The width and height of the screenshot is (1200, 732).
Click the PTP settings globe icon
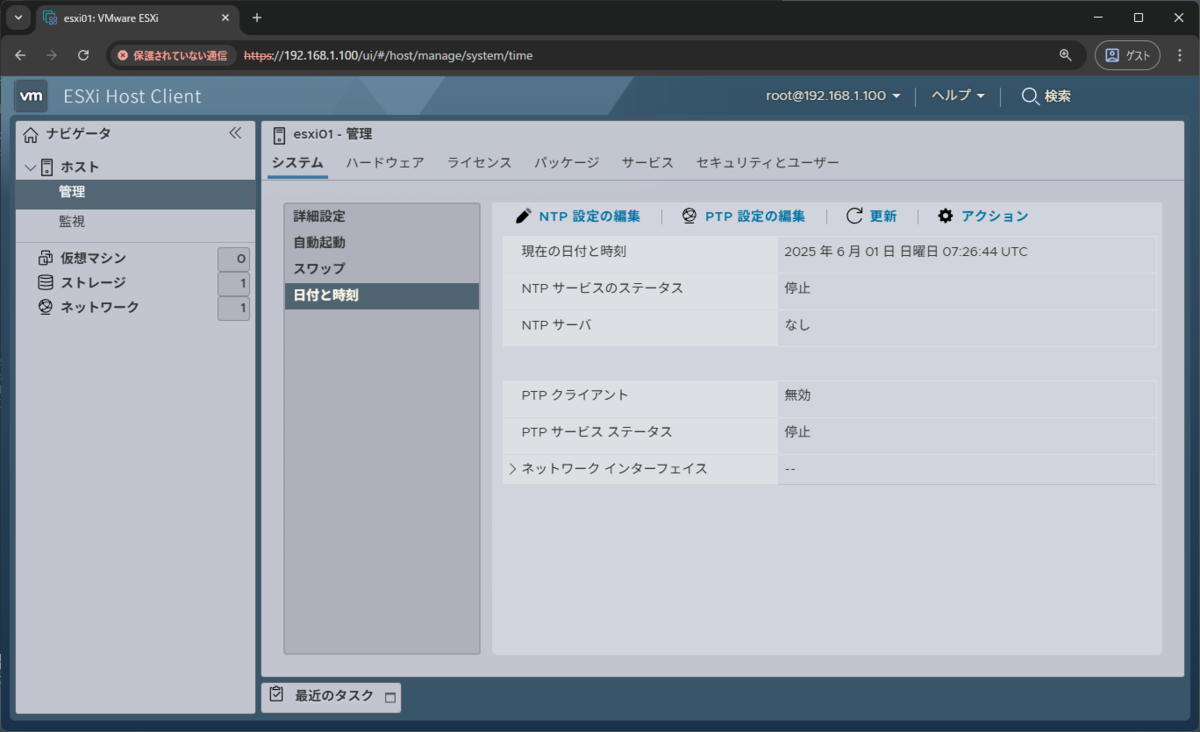(x=690, y=216)
